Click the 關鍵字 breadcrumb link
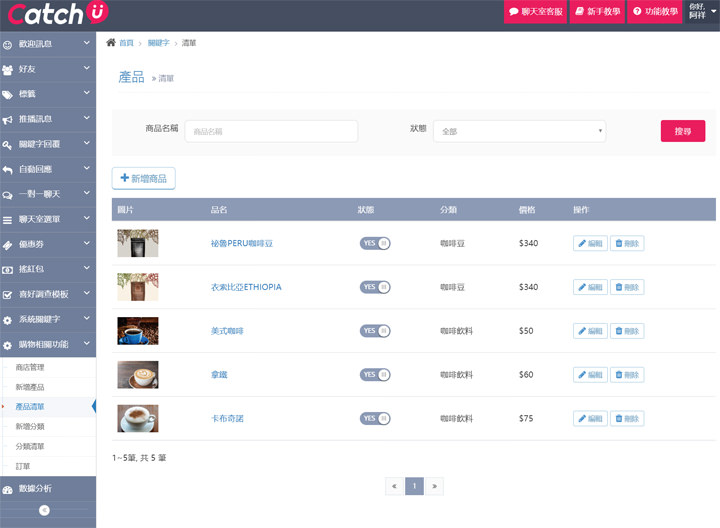Screen dimensions: 720x528 coord(158,43)
